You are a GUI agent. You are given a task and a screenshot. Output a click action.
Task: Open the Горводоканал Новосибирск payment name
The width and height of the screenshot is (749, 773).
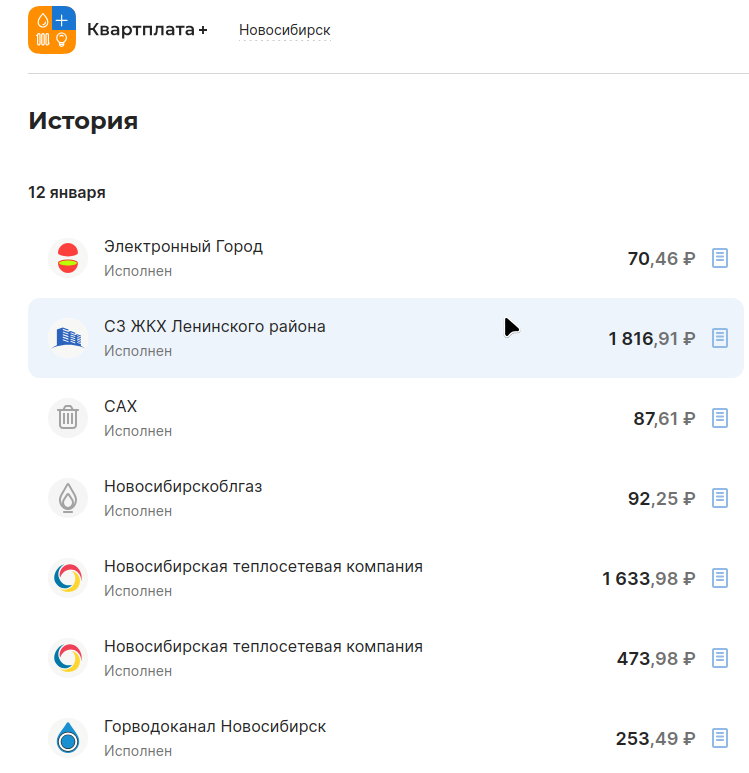point(215,727)
